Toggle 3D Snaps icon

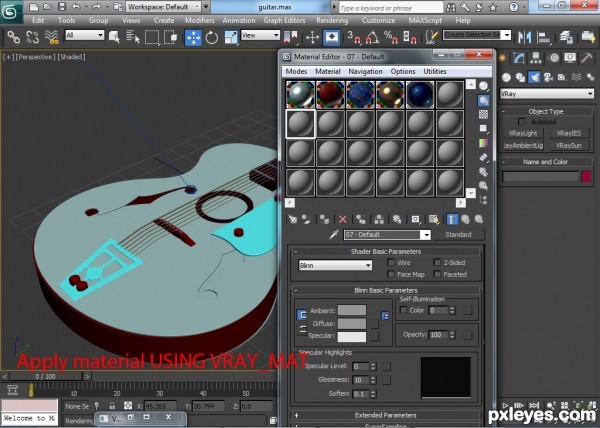point(354,37)
